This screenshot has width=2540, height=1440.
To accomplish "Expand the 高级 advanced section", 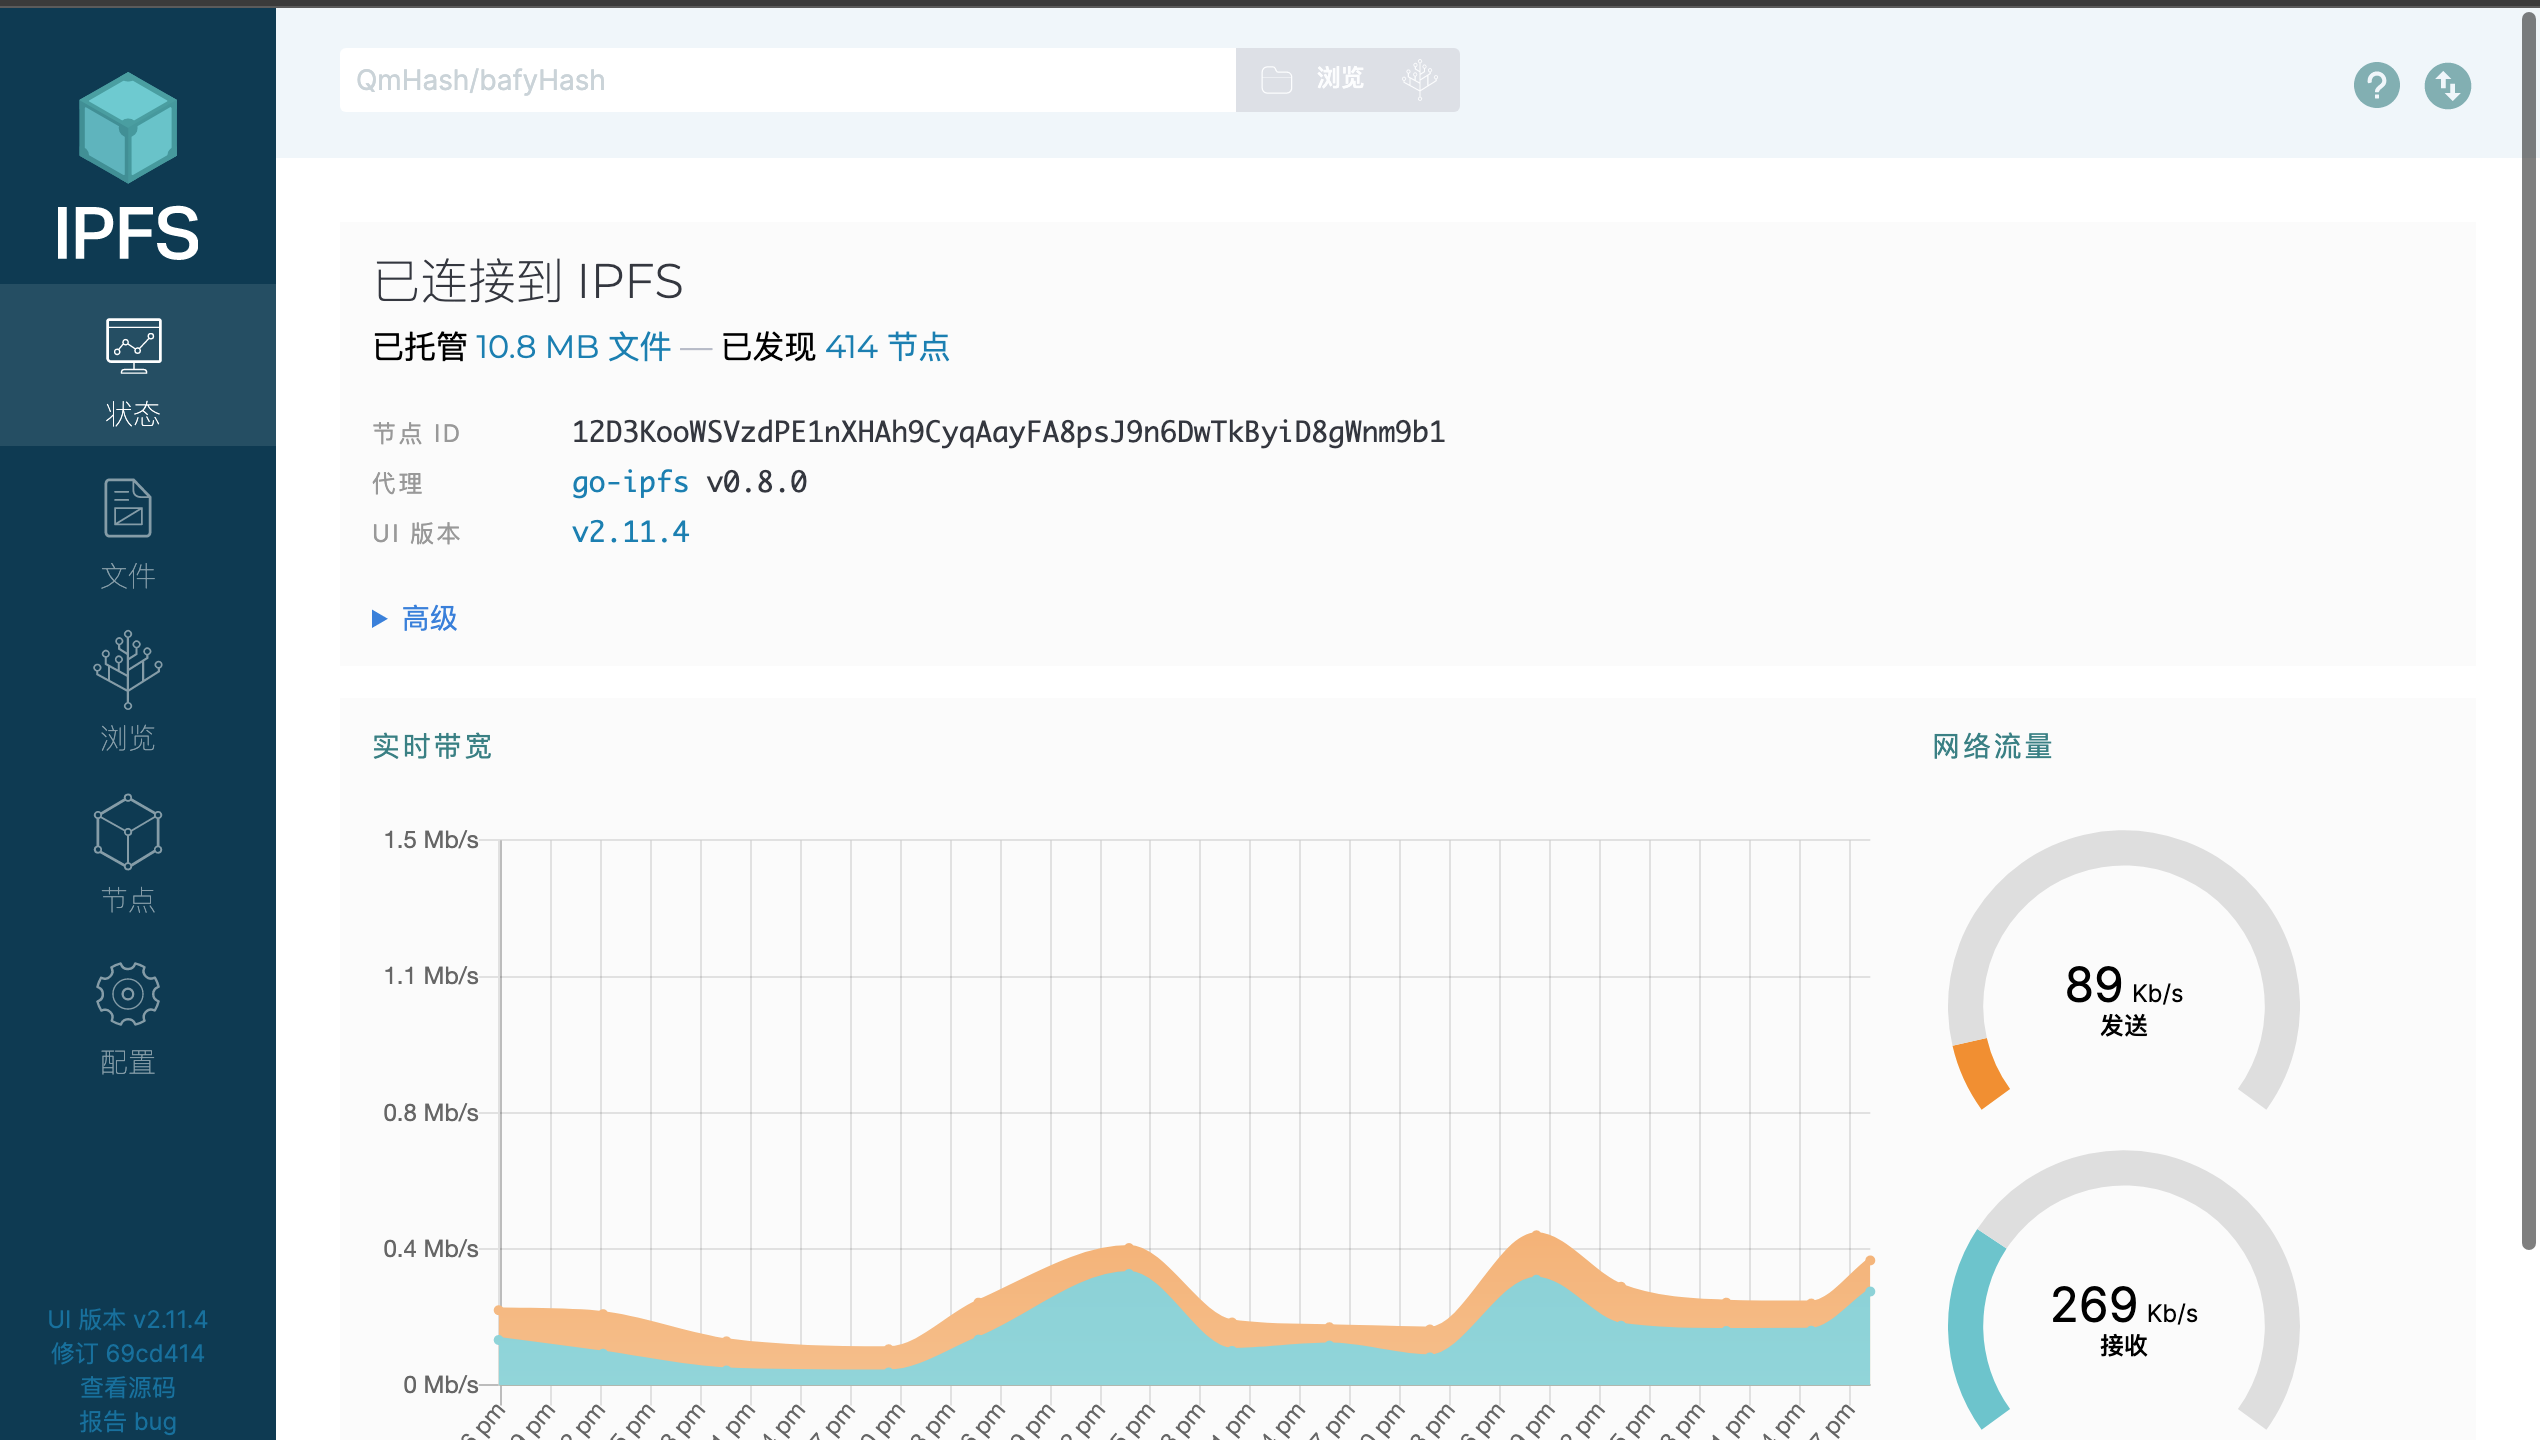I will 415,618.
